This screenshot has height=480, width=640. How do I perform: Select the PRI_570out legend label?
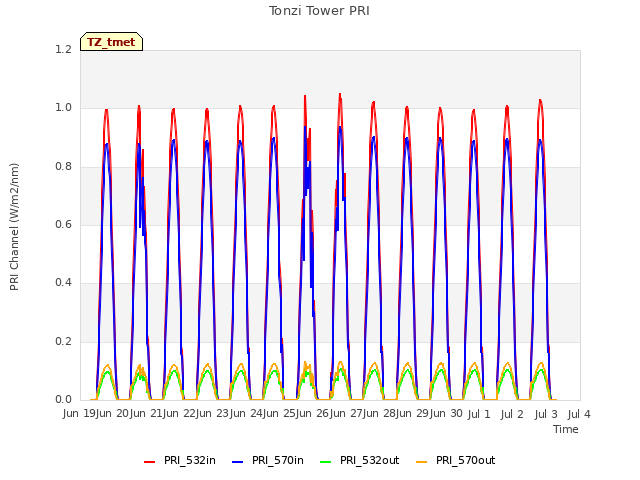coord(465,460)
